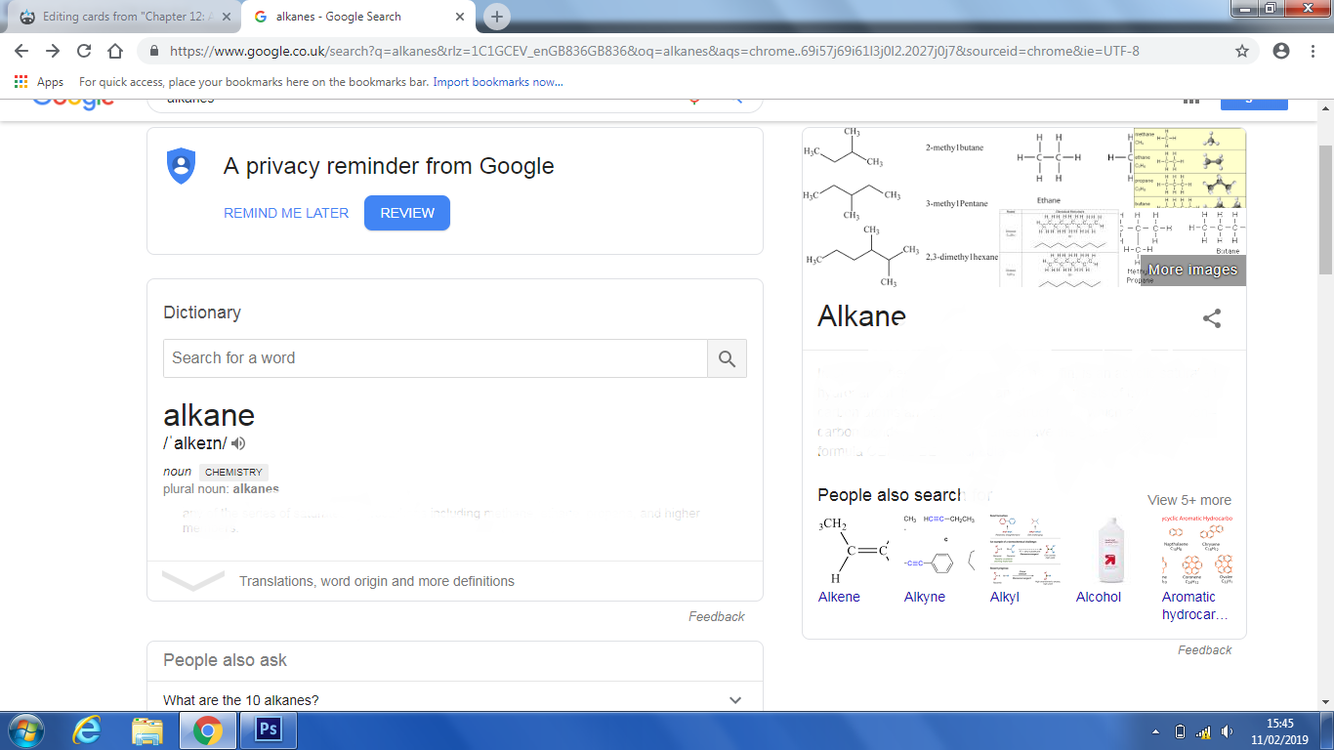Expand "What are the 10 alkanes?" question
This screenshot has width=1334, height=750.
coord(455,700)
